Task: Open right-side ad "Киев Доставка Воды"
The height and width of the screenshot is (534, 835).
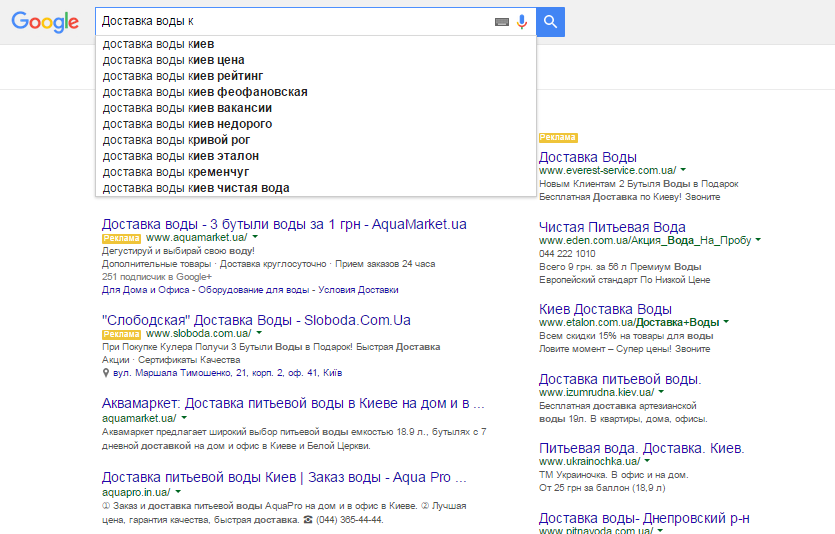Action: (605, 309)
